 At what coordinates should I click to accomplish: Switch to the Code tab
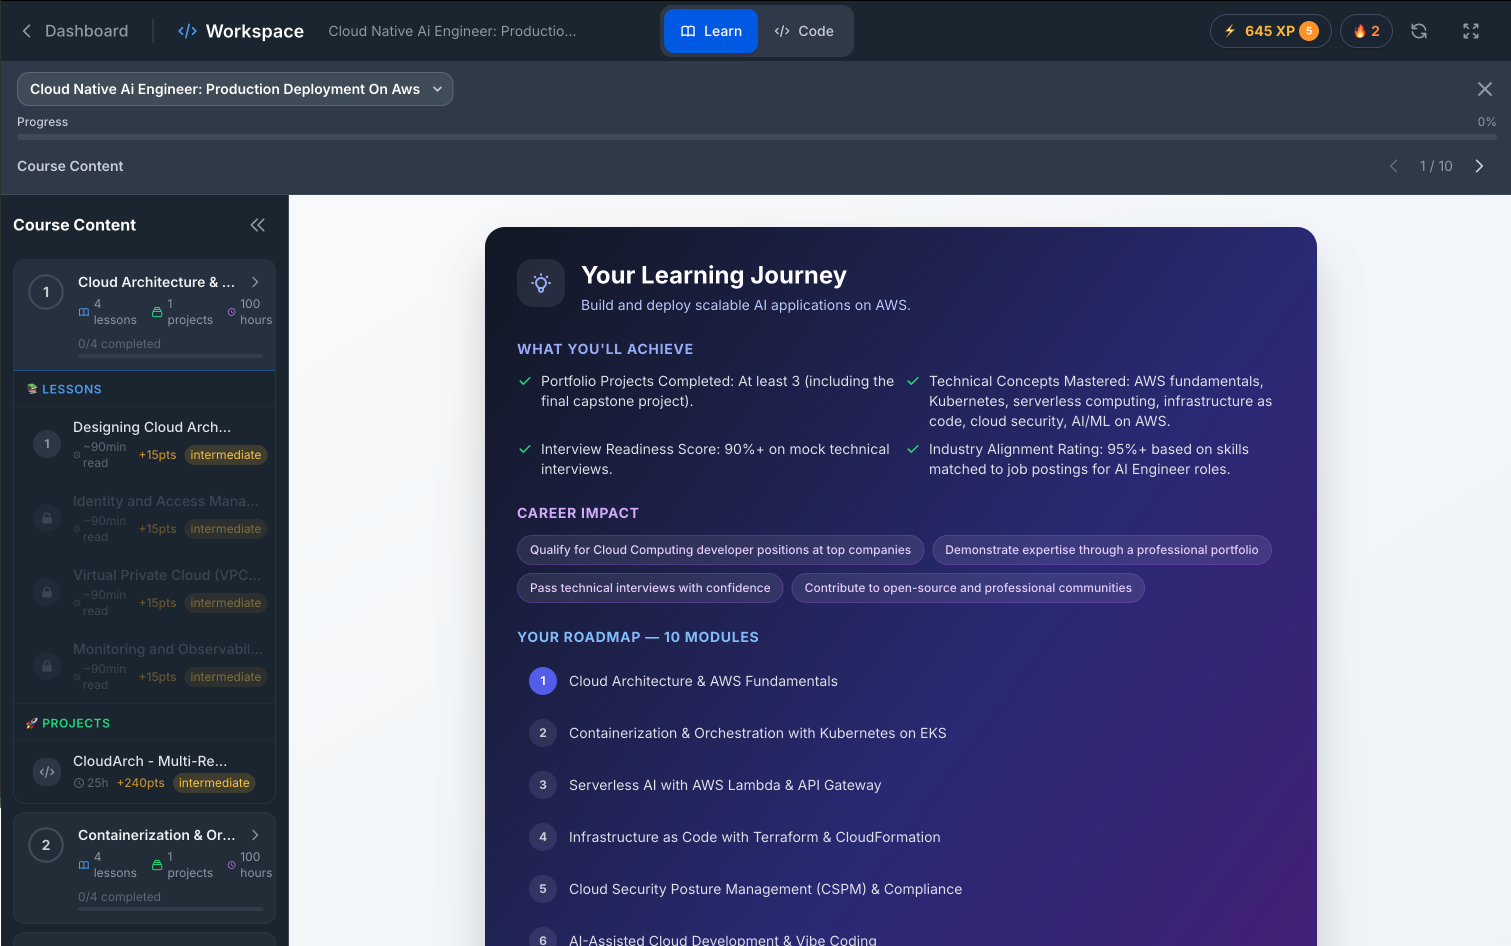click(x=805, y=31)
